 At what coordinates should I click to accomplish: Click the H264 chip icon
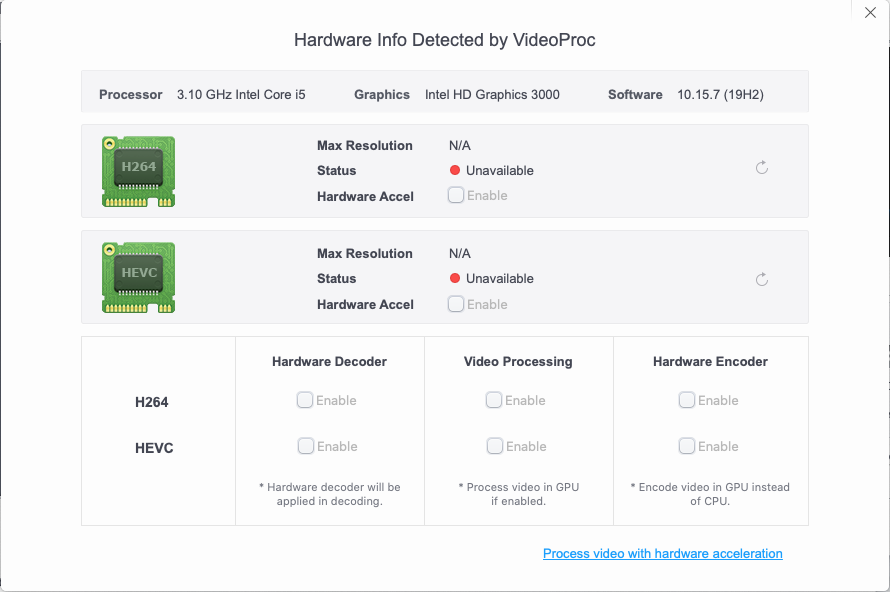(x=138, y=171)
